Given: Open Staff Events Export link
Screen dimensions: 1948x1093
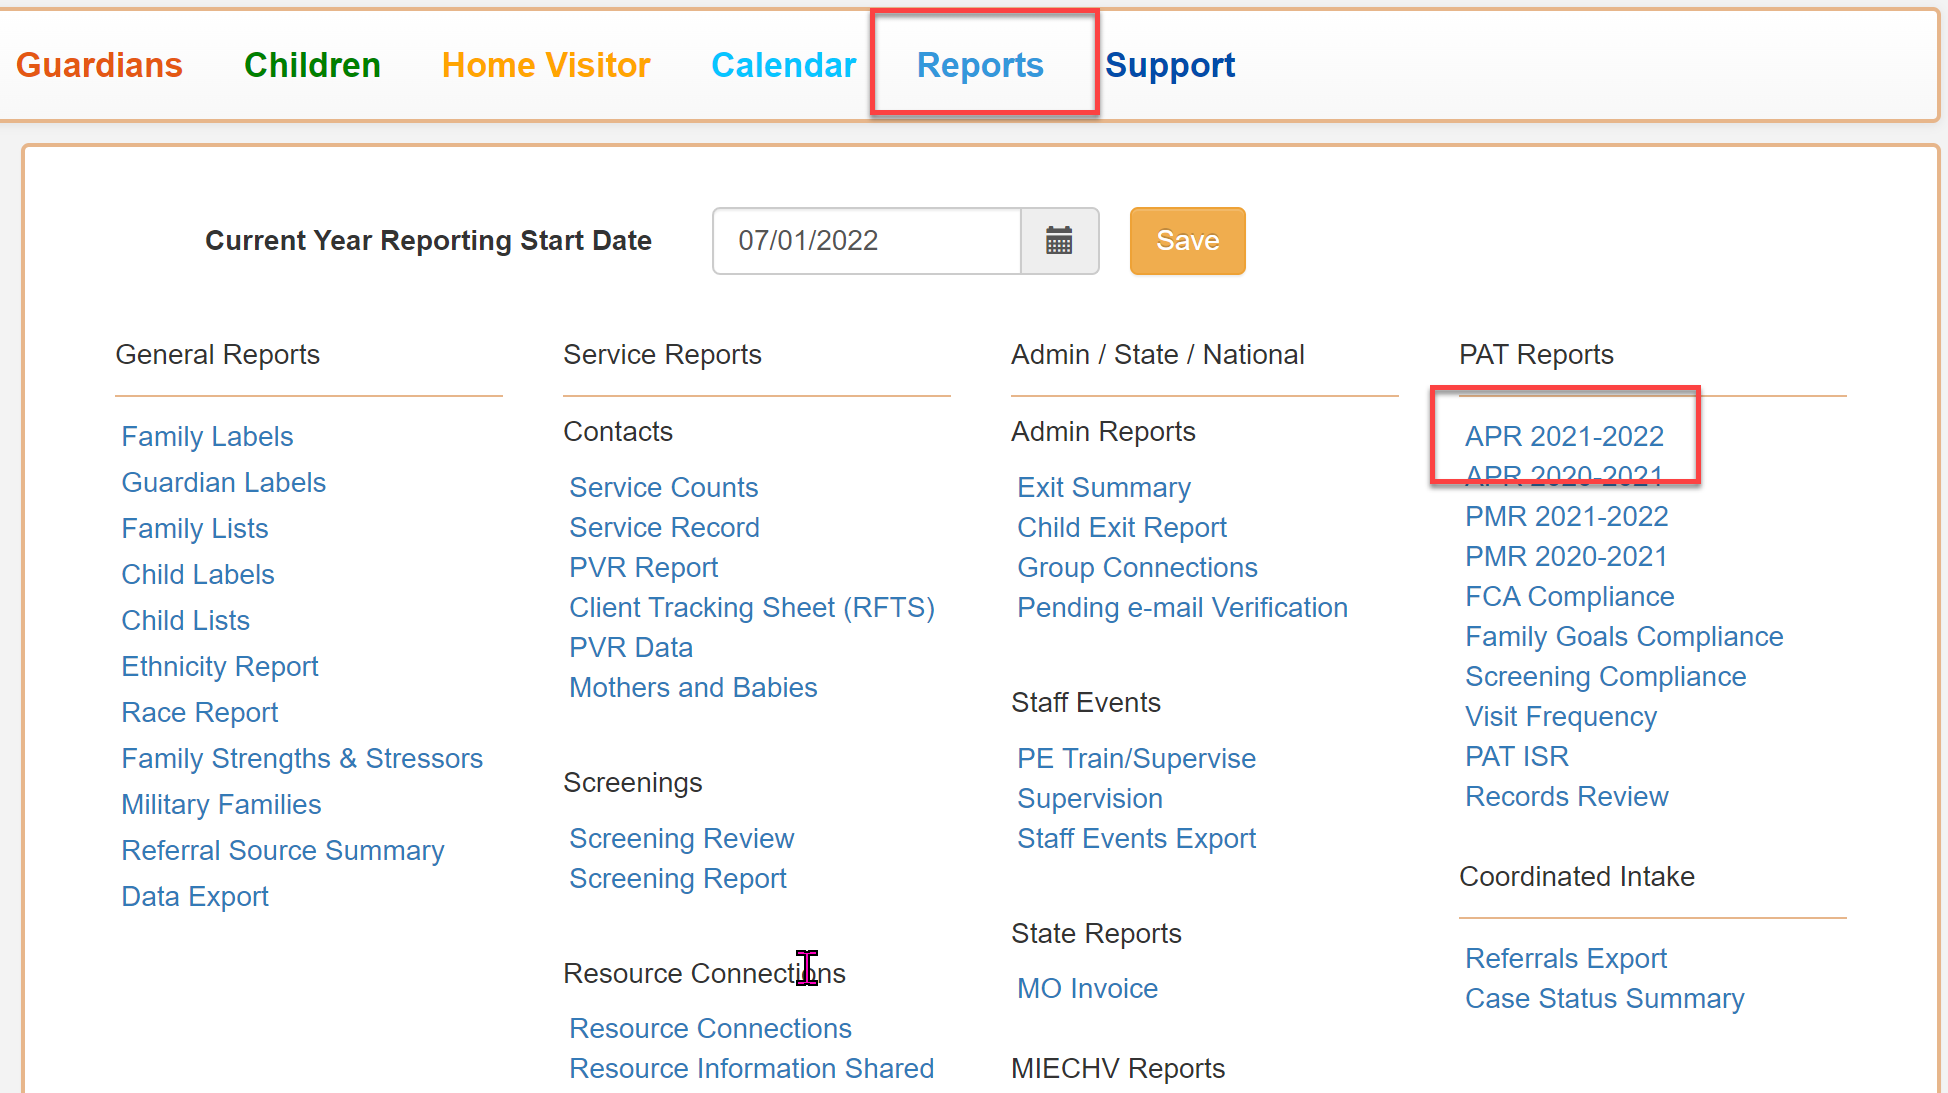Looking at the screenshot, I should tap(1137, 839).
